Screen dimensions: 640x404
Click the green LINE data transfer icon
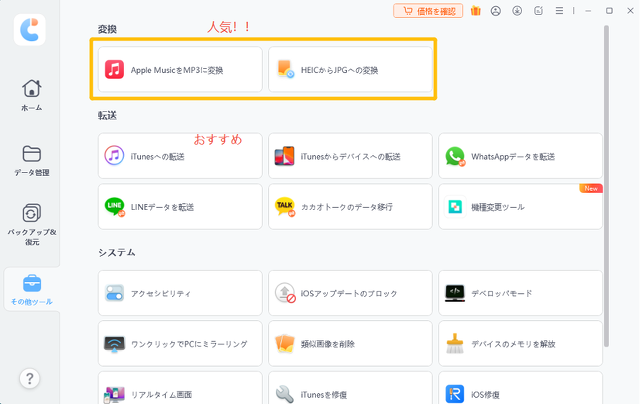(115, 206)
